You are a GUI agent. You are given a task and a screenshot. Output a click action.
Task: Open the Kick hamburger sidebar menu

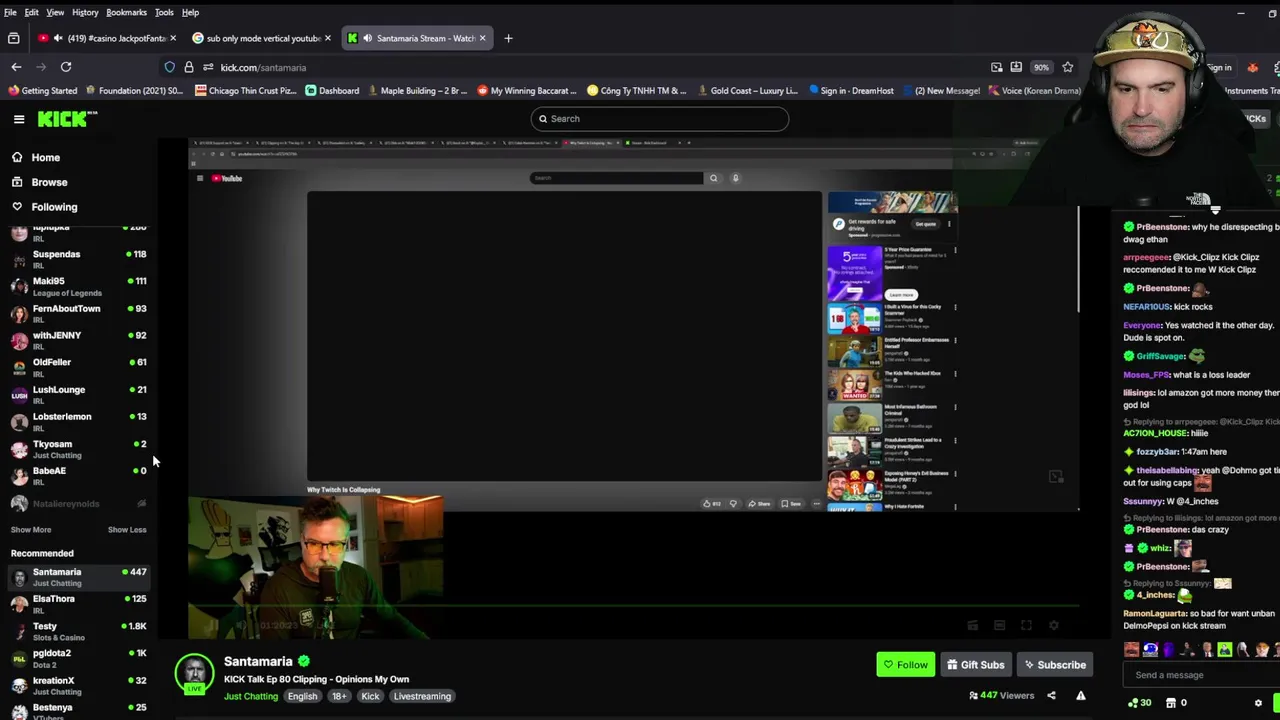click(19, 119)
